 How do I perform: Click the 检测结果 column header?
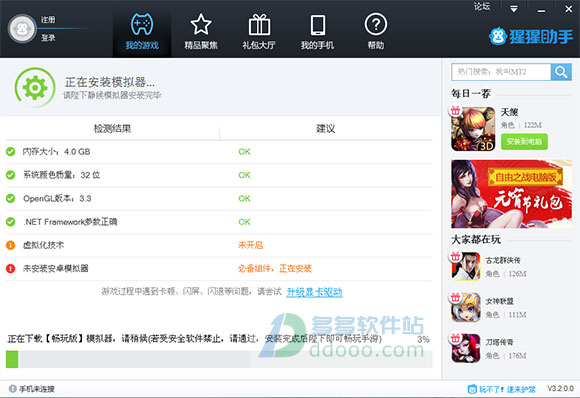(112, 129)
